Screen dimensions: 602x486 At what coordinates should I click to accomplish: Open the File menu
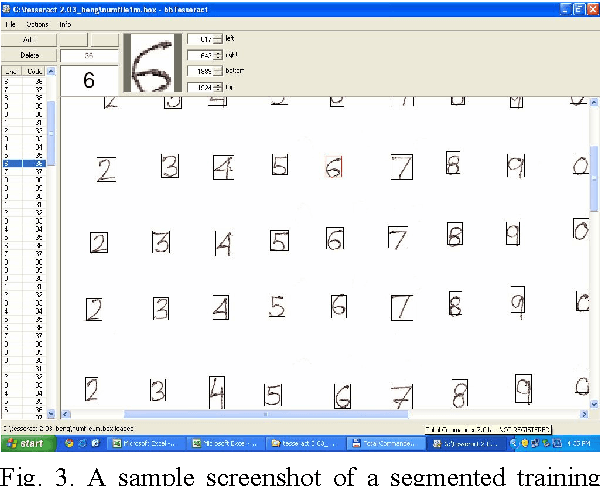click(10, 23)
